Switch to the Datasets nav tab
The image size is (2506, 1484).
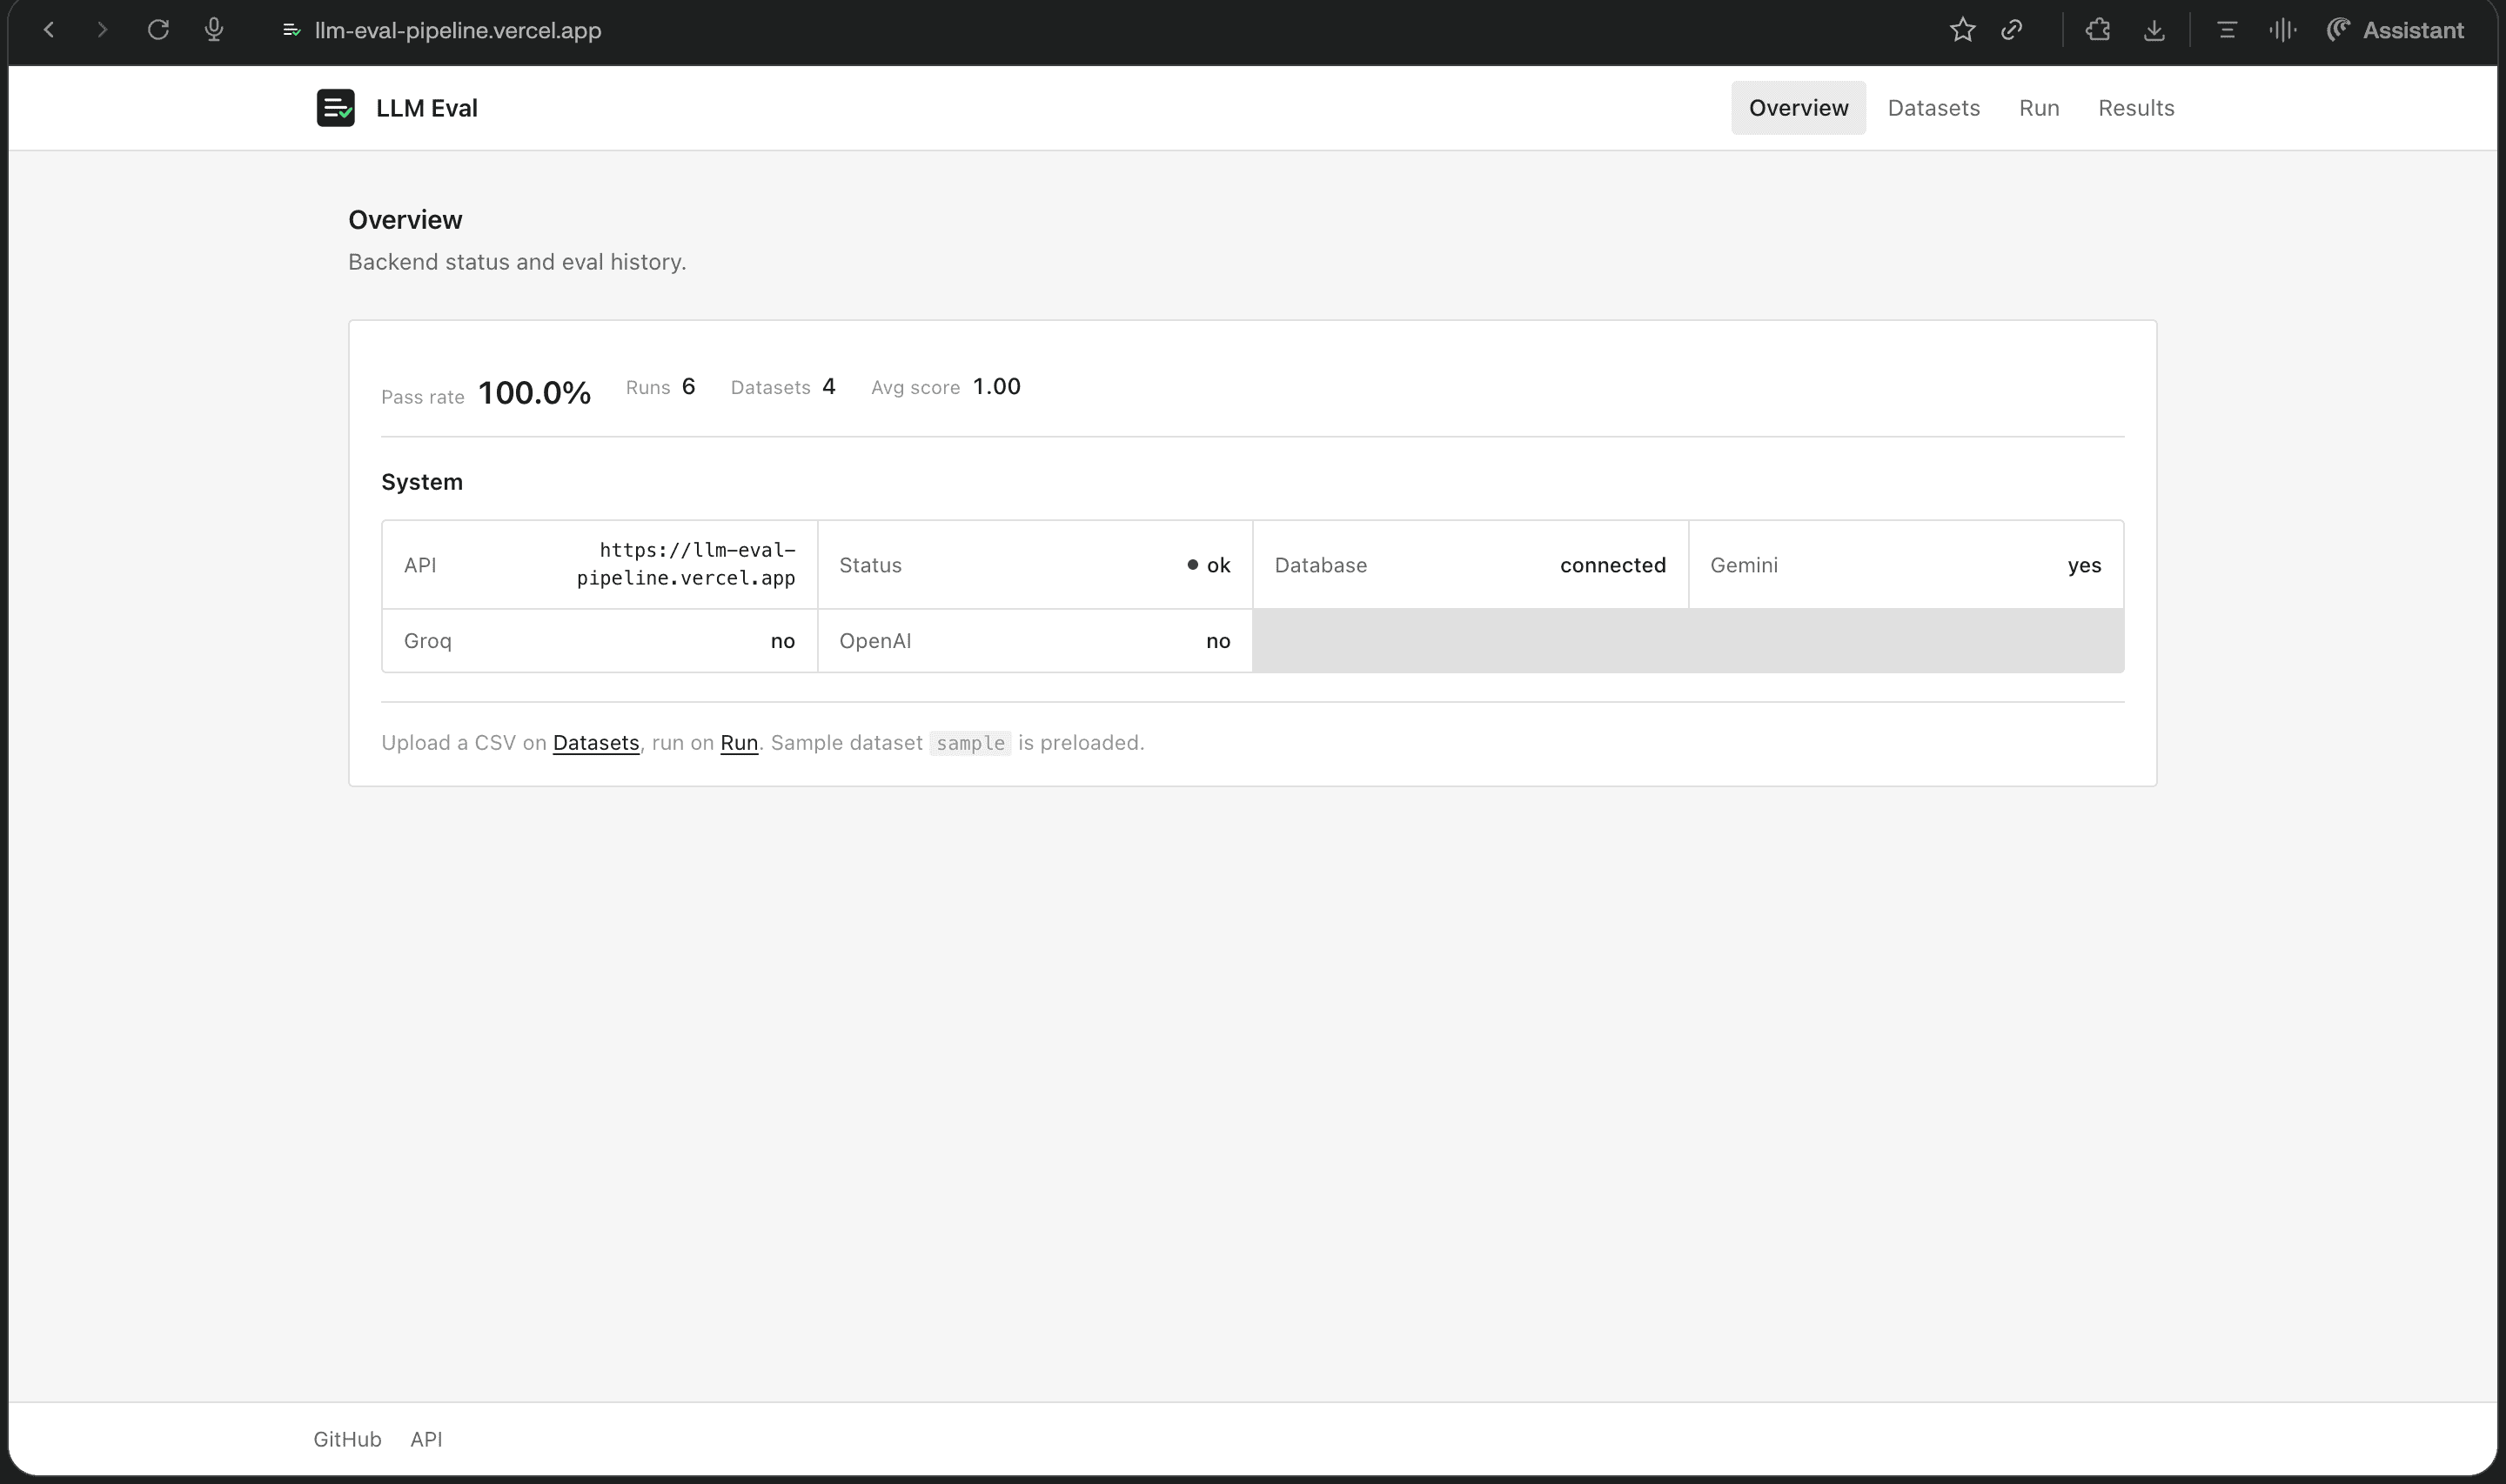1933,108
